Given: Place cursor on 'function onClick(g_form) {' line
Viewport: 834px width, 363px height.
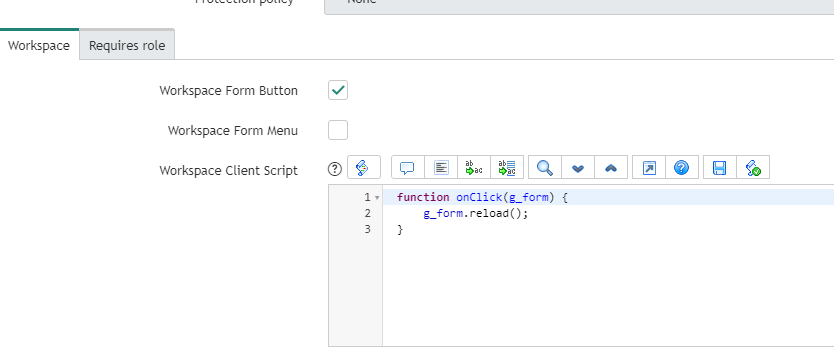Looking at the screenshot, I should tap(482, 197).
